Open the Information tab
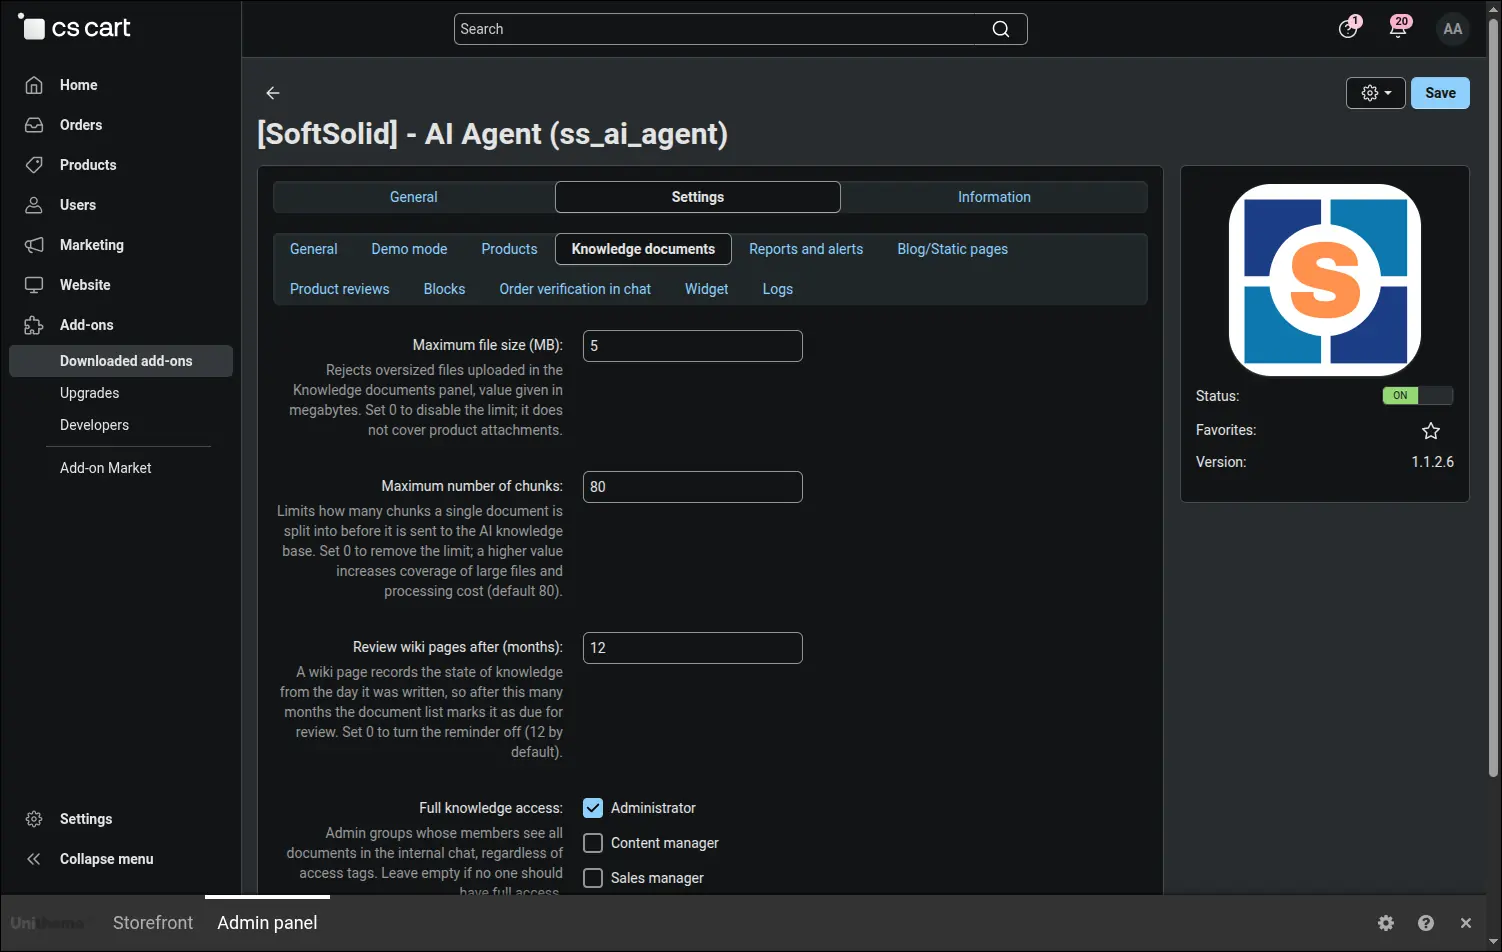The height and width of the screenshot is (952, 1502). pos(994,197)
